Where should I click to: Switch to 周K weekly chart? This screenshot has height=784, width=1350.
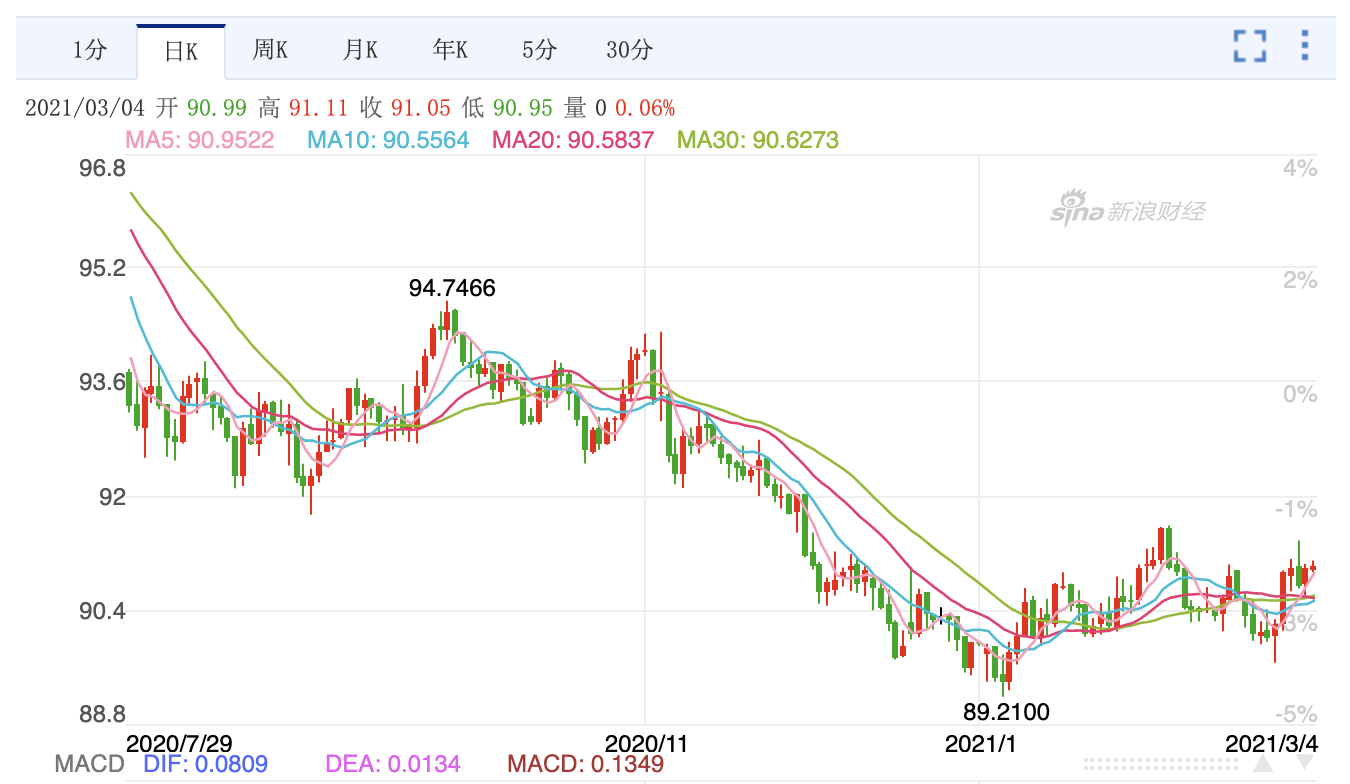click(270, 50)
